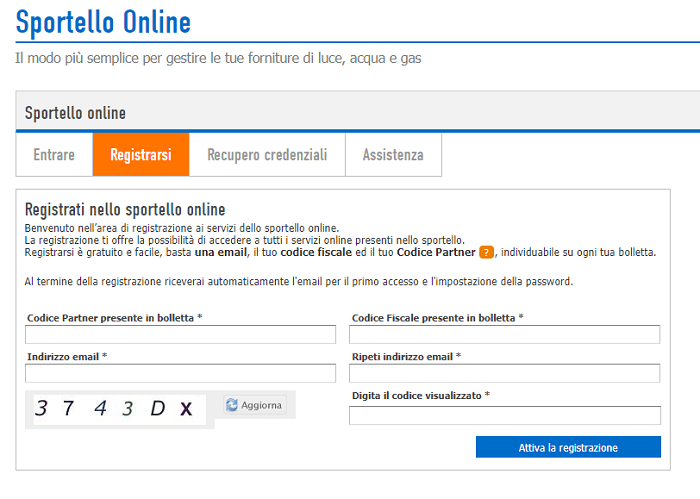The height and width of the screenshot is (499, 700).
Task: Focus the Digita il codice visualizzato field
Action: (505, 416)
